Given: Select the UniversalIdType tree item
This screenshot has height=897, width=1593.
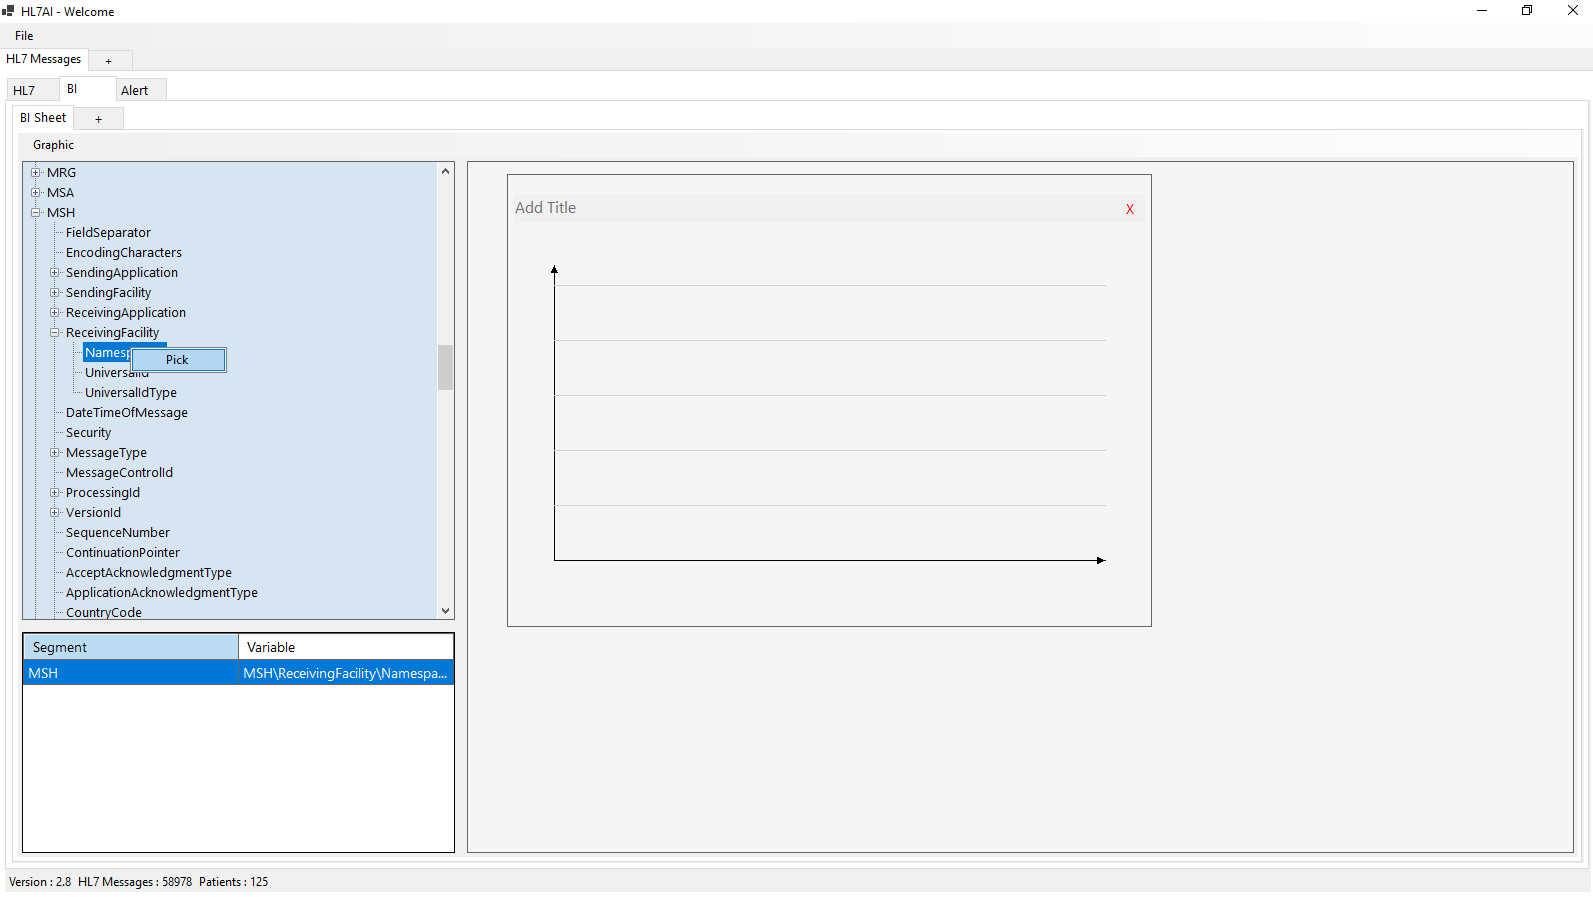Looking at the screenshot, I should 130,393.
